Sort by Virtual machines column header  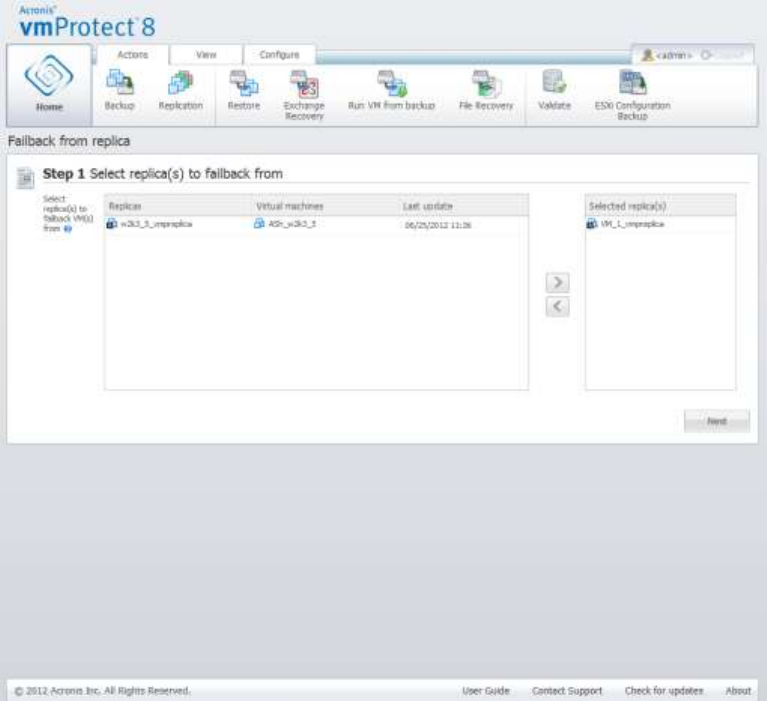[x=325, y=206]
